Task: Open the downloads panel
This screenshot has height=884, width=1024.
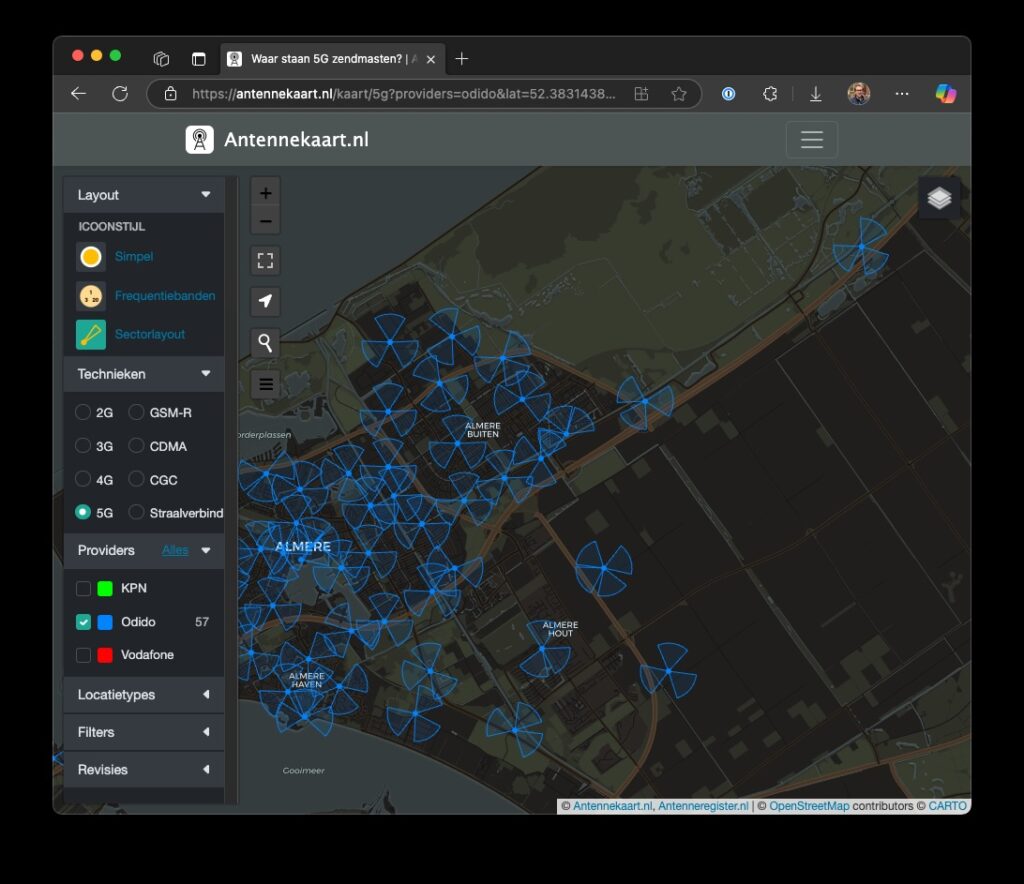Action: point(816,94)
